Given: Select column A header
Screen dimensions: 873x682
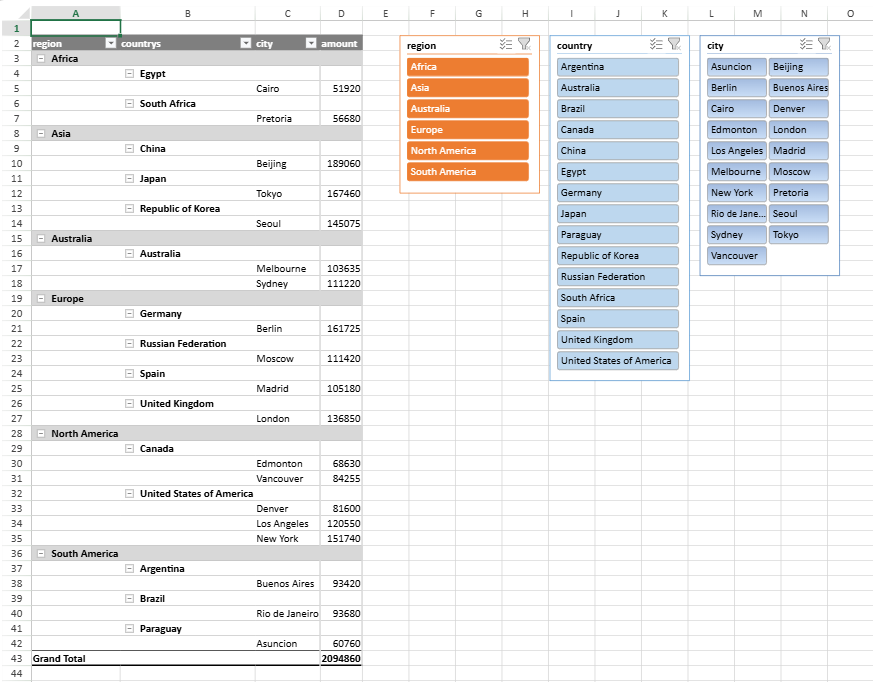Looking at the screenshot, I should tap(76, 13).
